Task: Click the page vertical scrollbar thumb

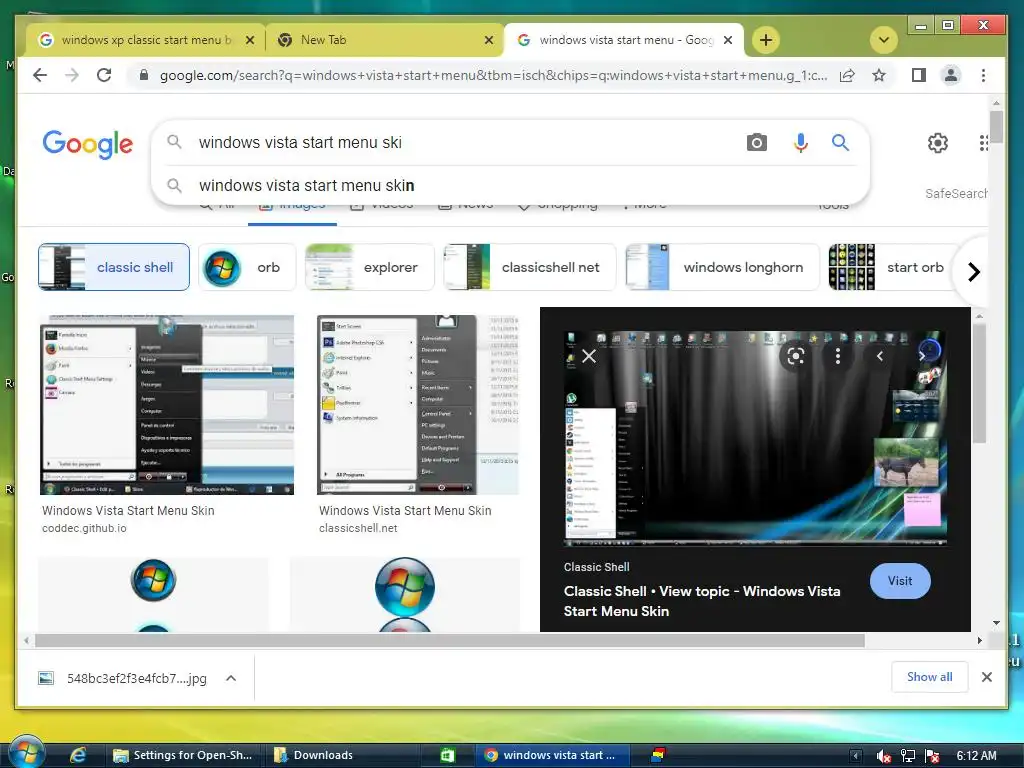Action: click(996, 127)
